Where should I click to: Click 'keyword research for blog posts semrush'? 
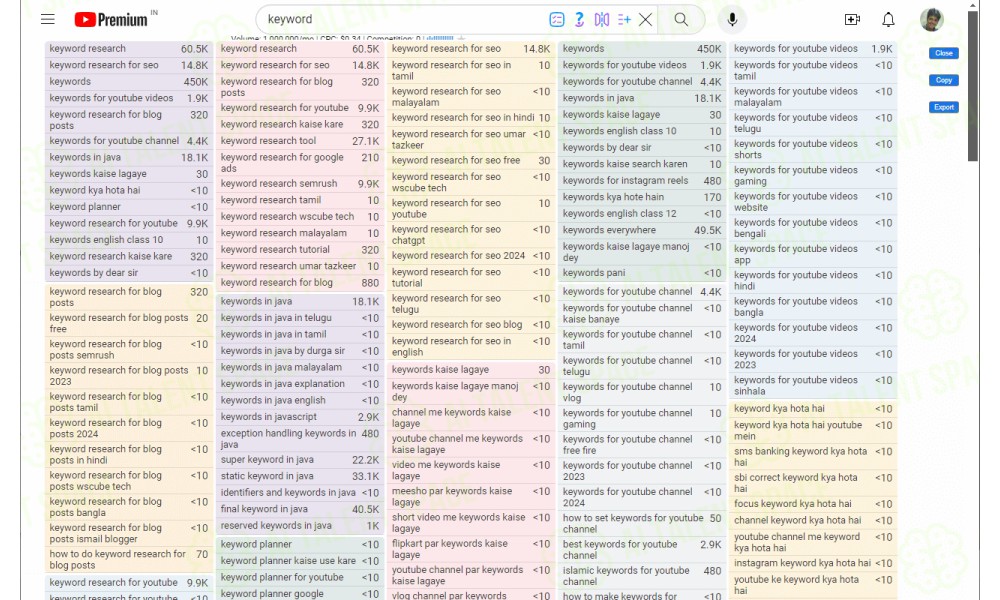[x=129, y=349]
